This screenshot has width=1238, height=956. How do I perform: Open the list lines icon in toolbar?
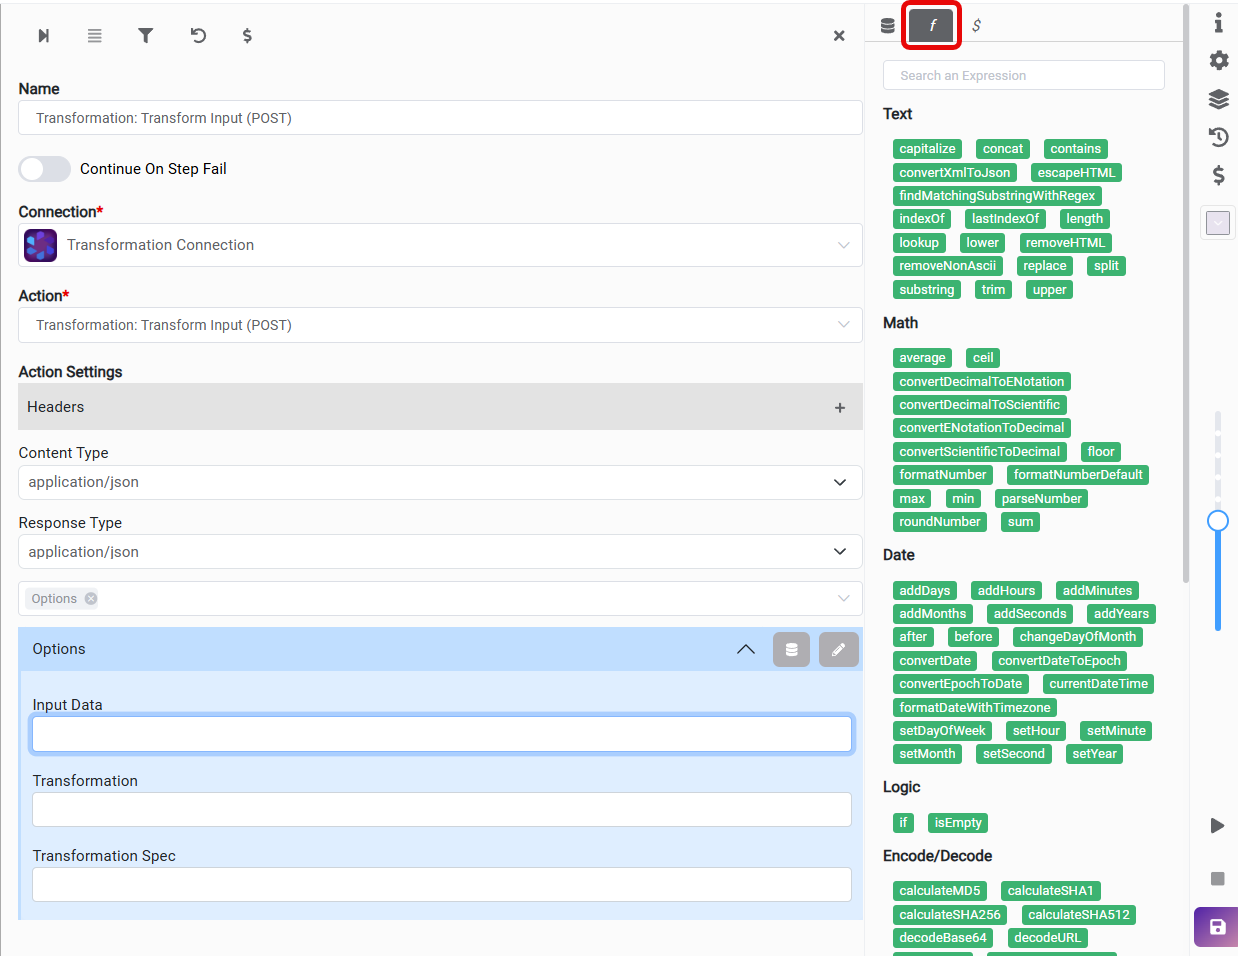coord(95,36)
